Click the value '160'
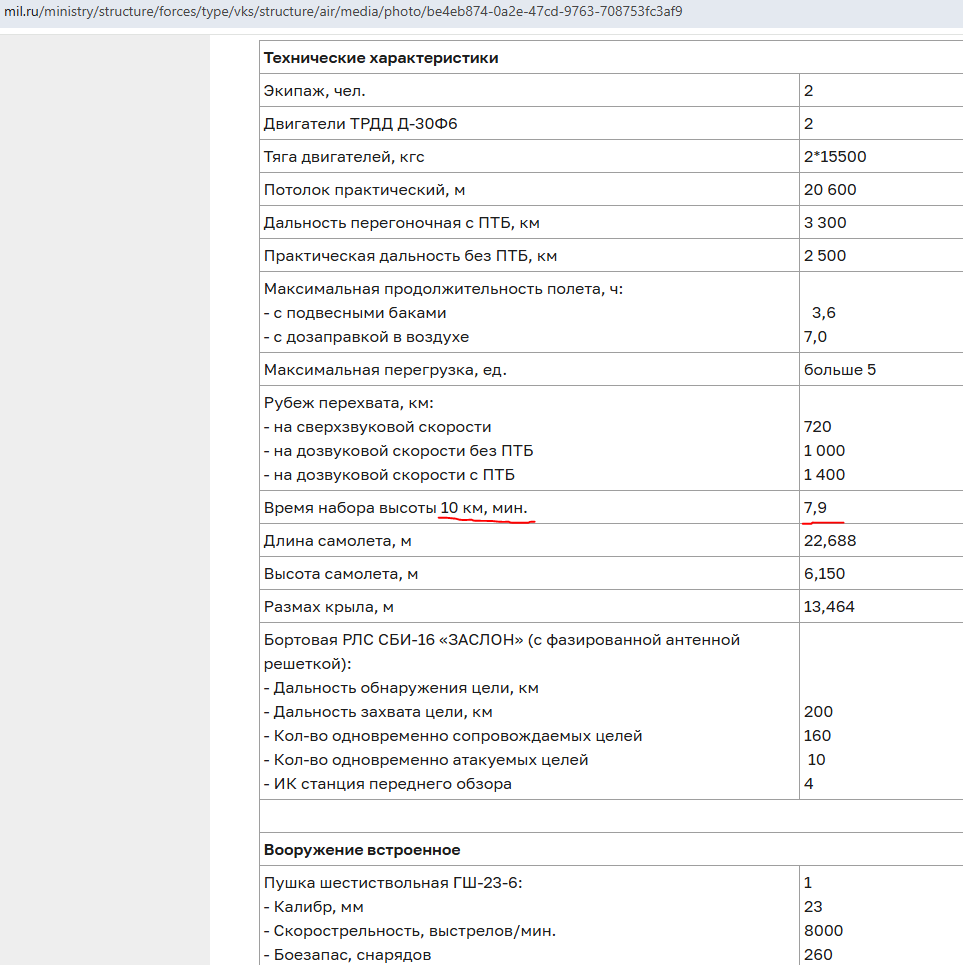Viewport: 963px width, 965px height. point(818,736)
